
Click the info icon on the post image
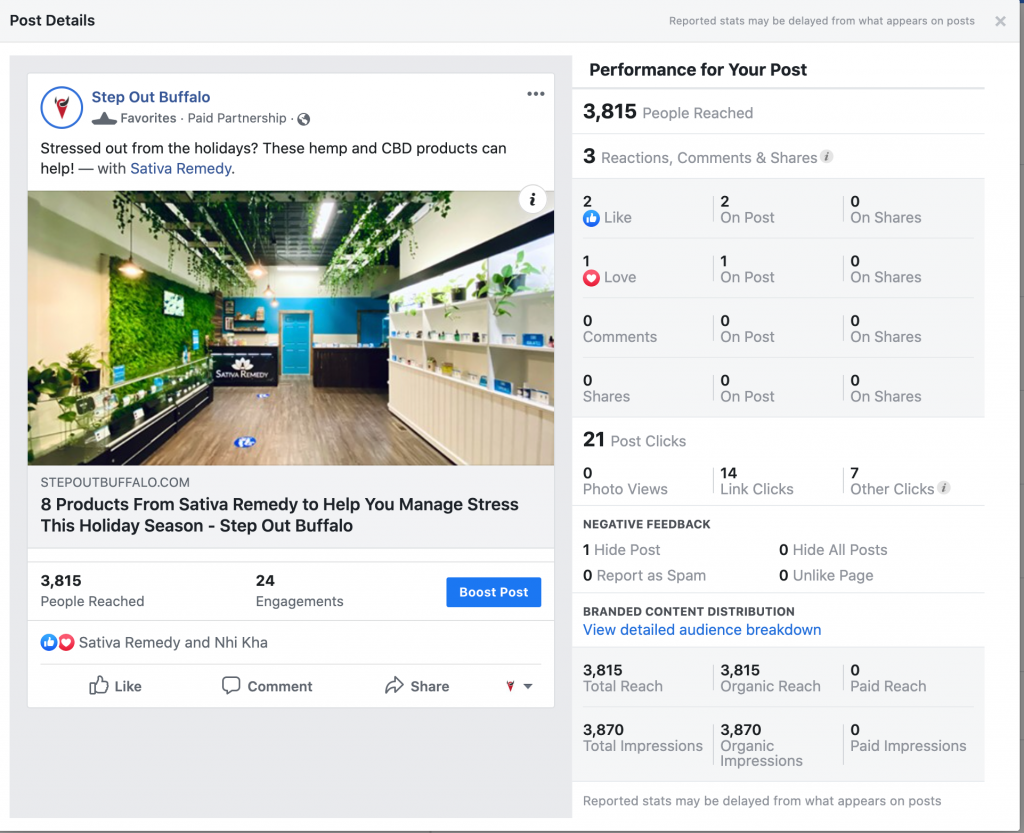coord(532,199)
